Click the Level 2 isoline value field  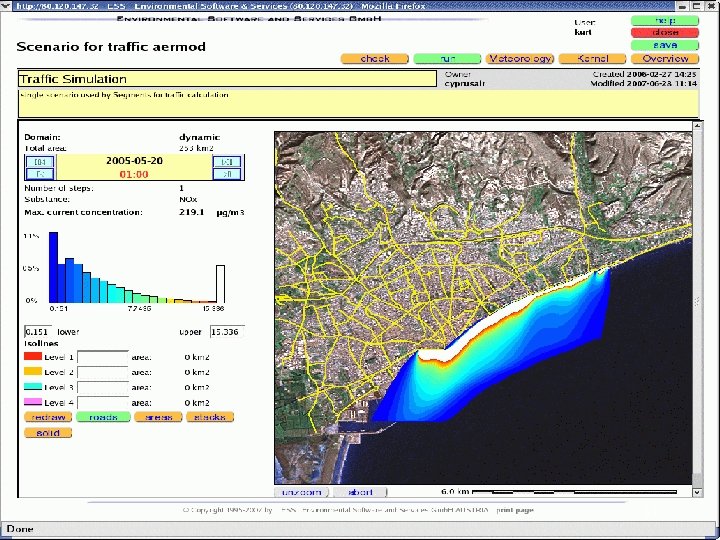[103, 372]
